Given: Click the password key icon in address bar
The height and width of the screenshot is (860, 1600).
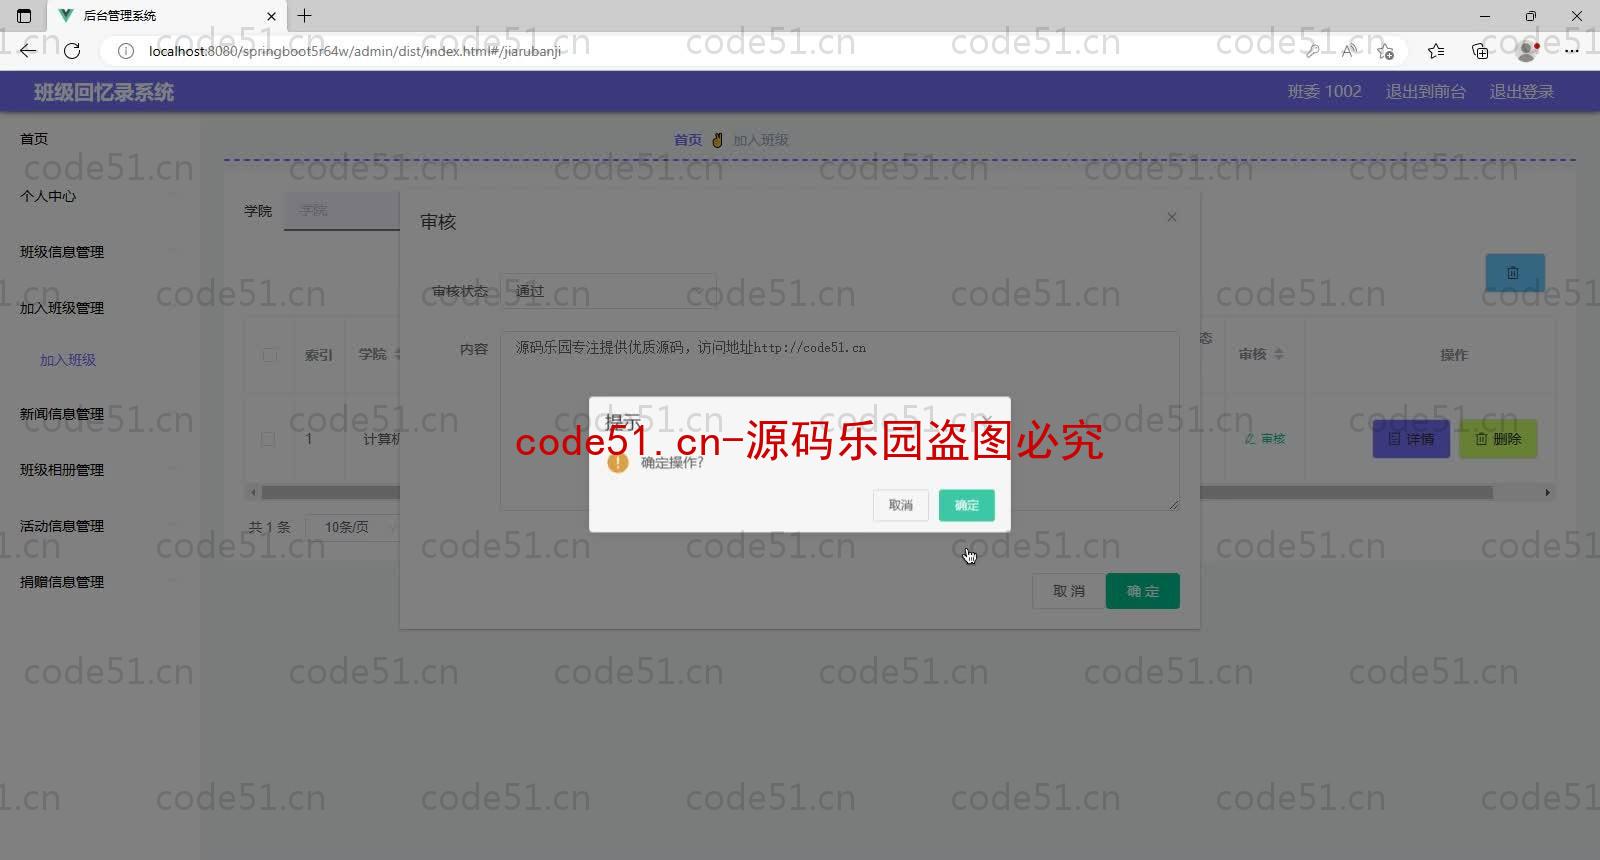Looking at the screenshot, I should click(x=1312, y=51).
